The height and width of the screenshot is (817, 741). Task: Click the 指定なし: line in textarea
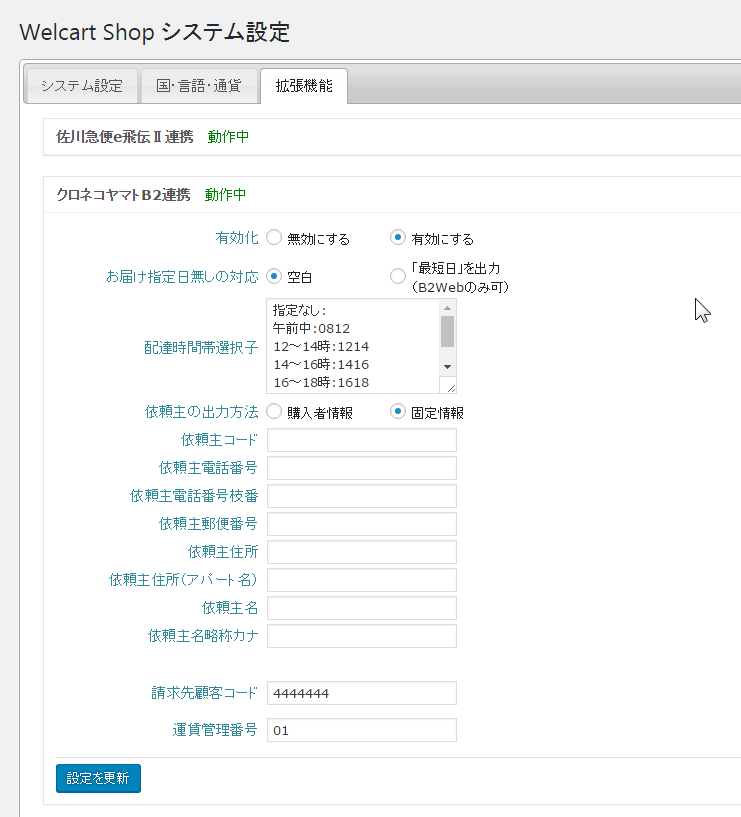coord(300,311)
